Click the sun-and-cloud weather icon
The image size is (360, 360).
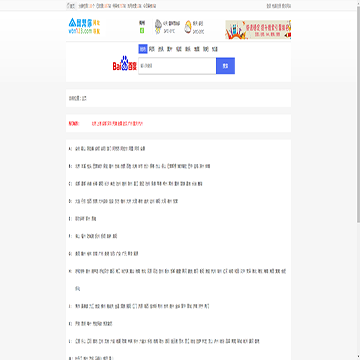(x=188, y=27)
